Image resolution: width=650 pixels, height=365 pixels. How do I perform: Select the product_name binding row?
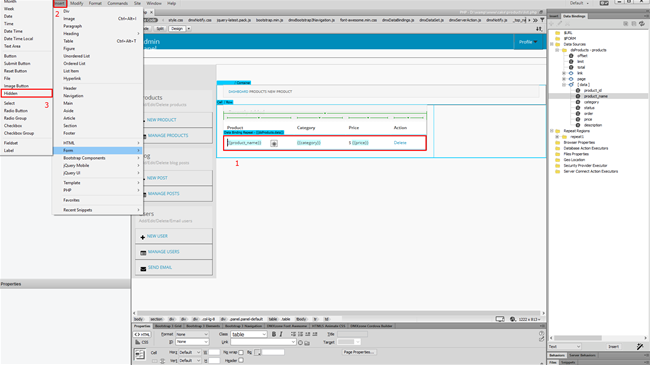[599, 96]
